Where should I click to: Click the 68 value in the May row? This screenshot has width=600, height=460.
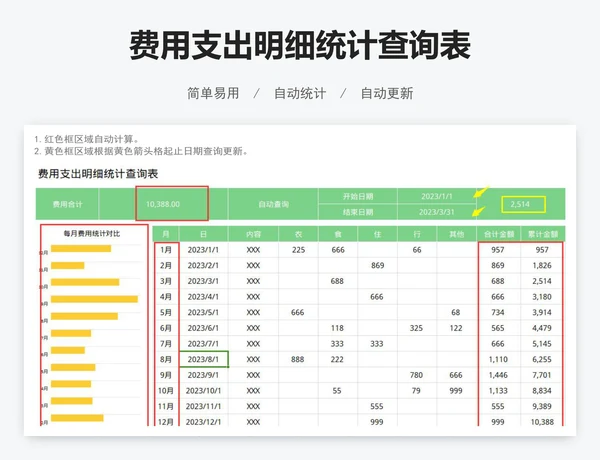pyautogui.click(x=455, y=312)
